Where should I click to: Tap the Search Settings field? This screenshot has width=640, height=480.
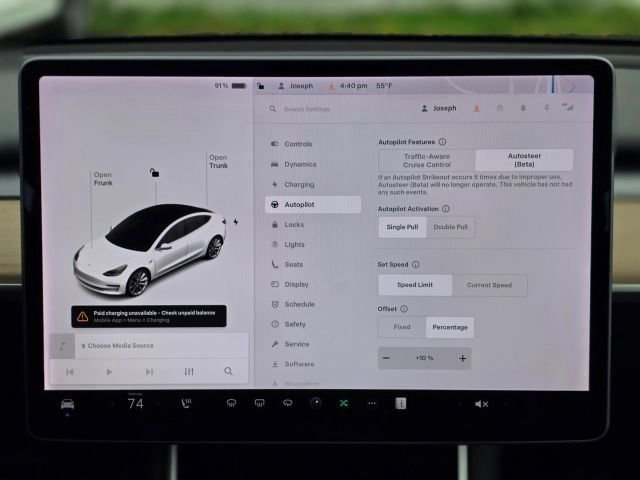307,109
